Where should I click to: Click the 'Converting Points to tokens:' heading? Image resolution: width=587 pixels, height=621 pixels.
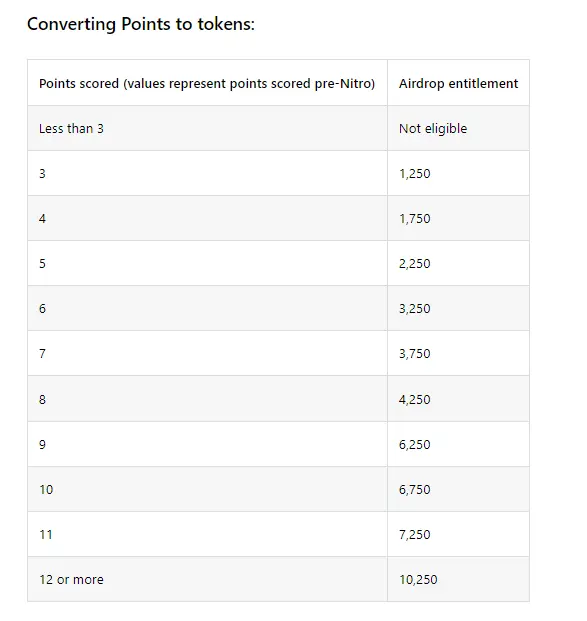pos(141,24)
